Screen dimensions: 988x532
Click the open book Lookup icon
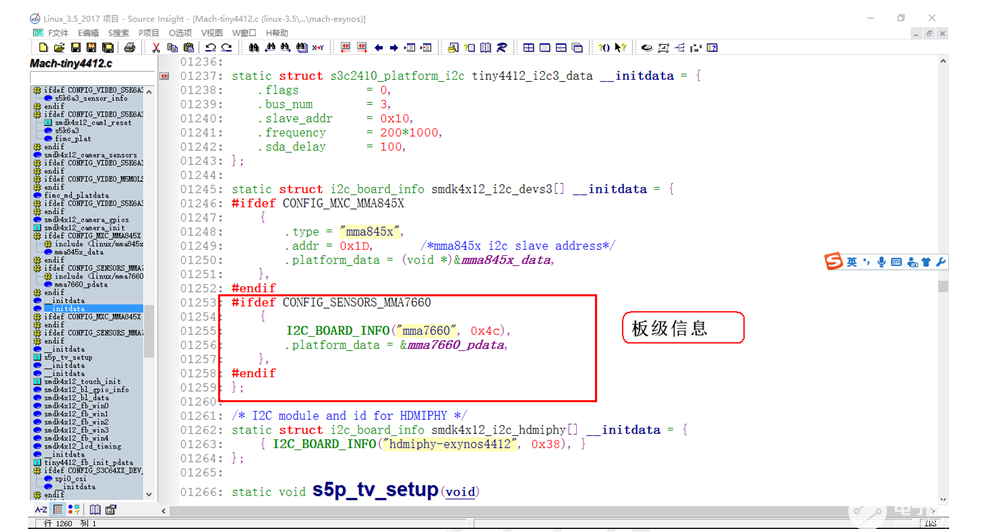(x=485, y=47)
